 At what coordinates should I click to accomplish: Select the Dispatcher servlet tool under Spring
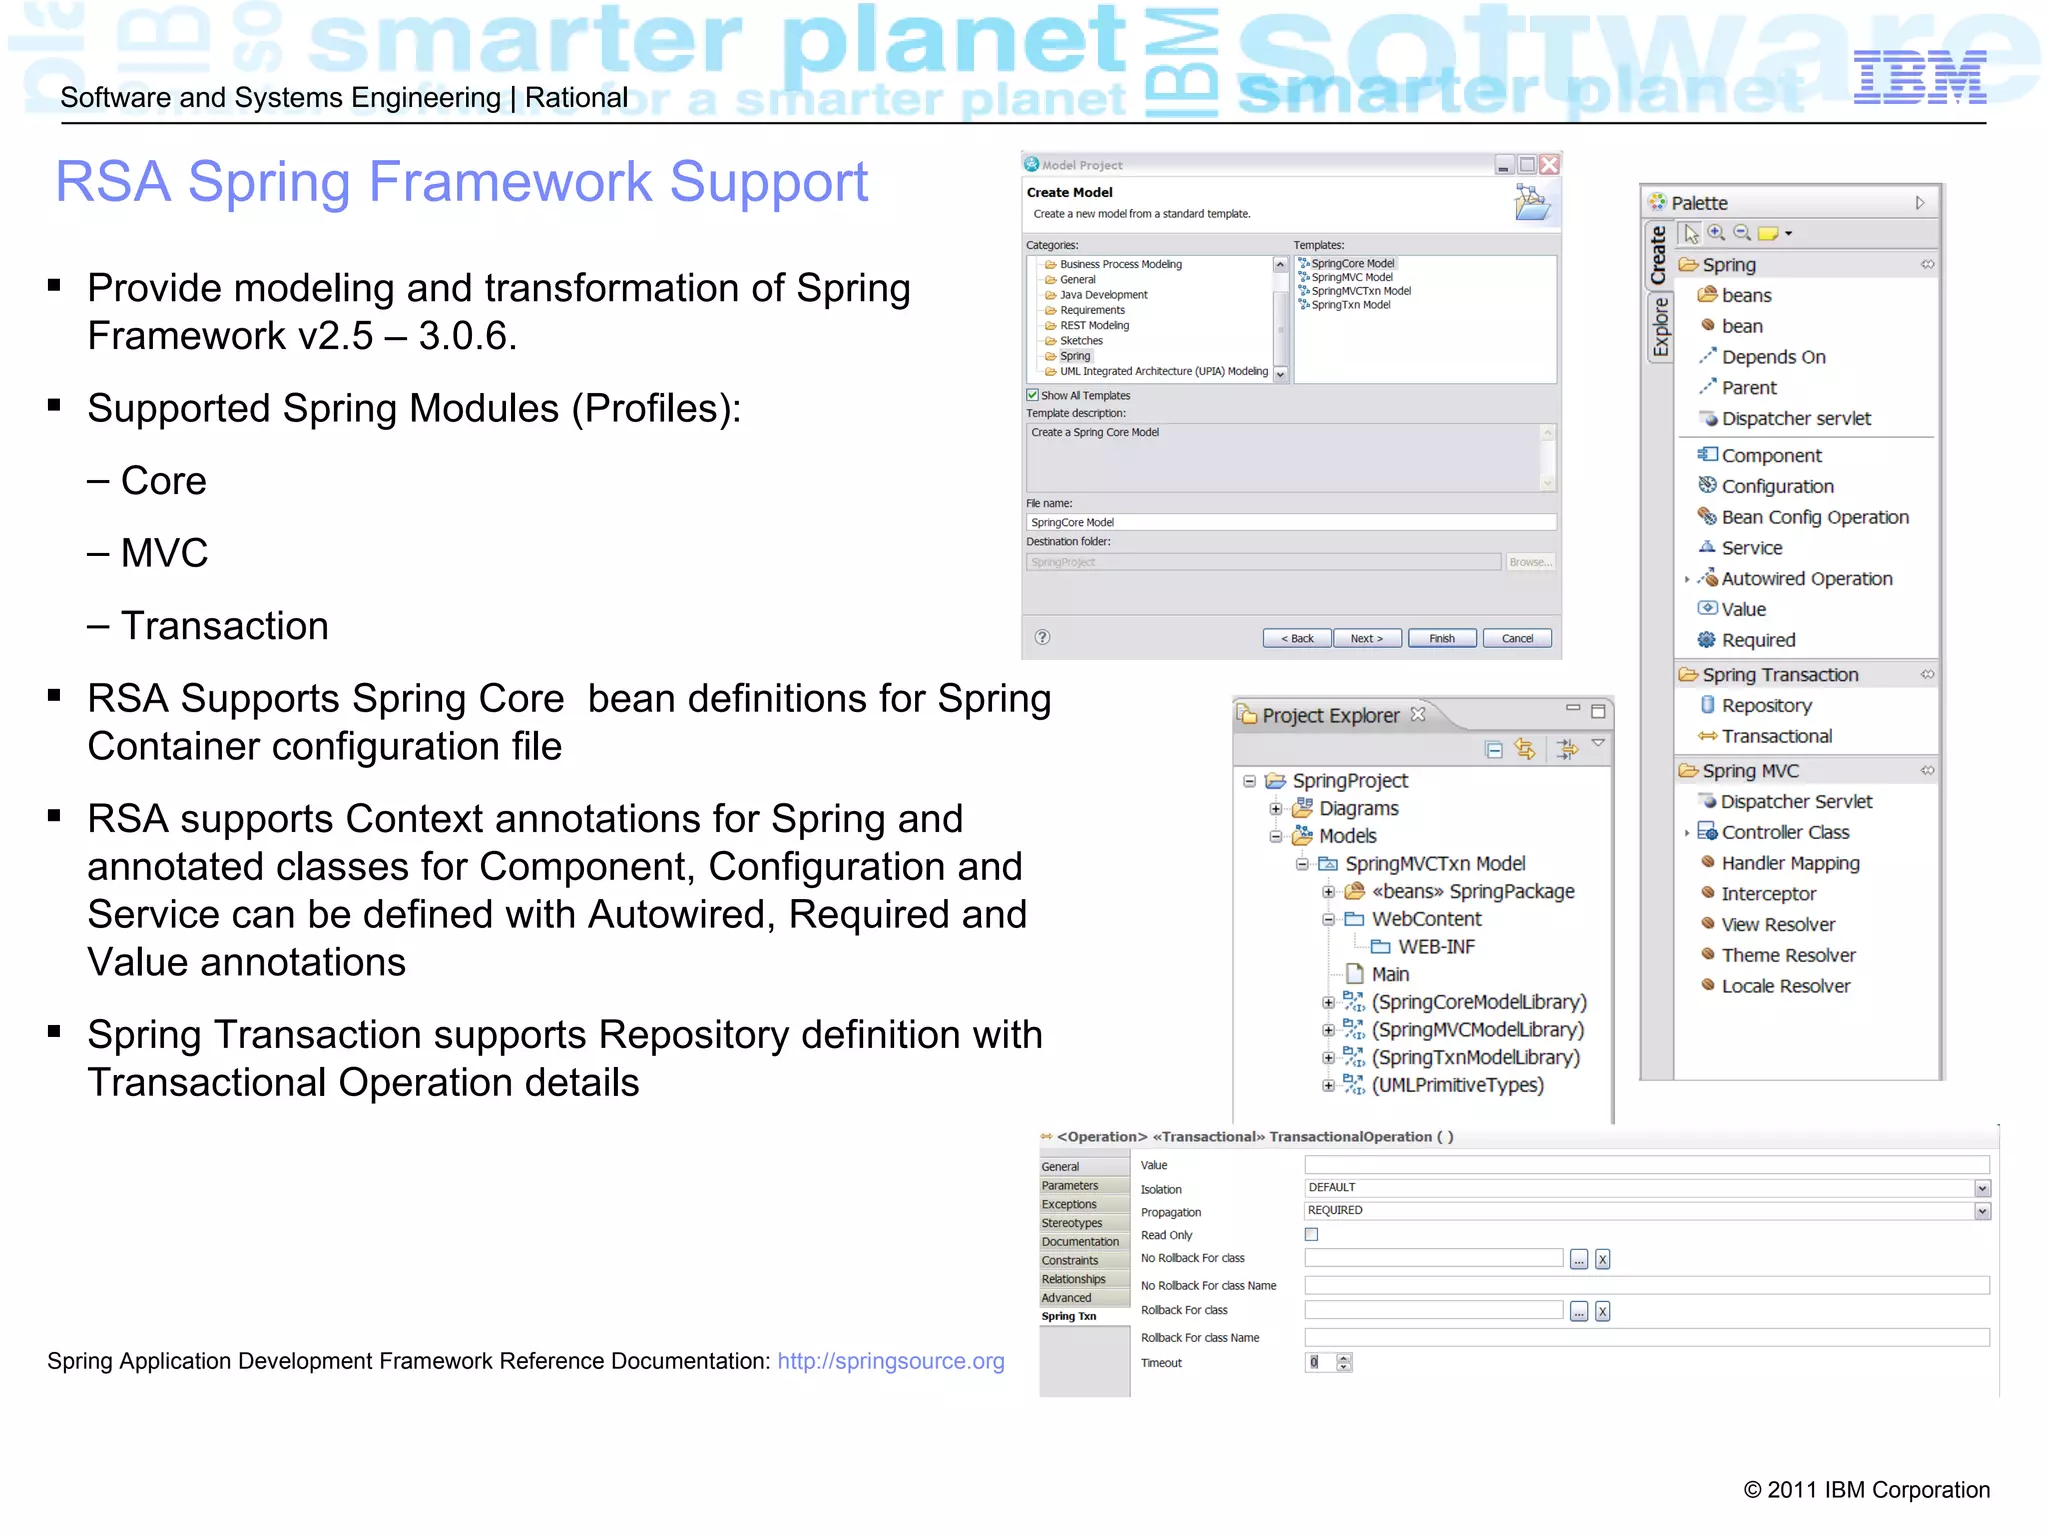(1785, 418)
